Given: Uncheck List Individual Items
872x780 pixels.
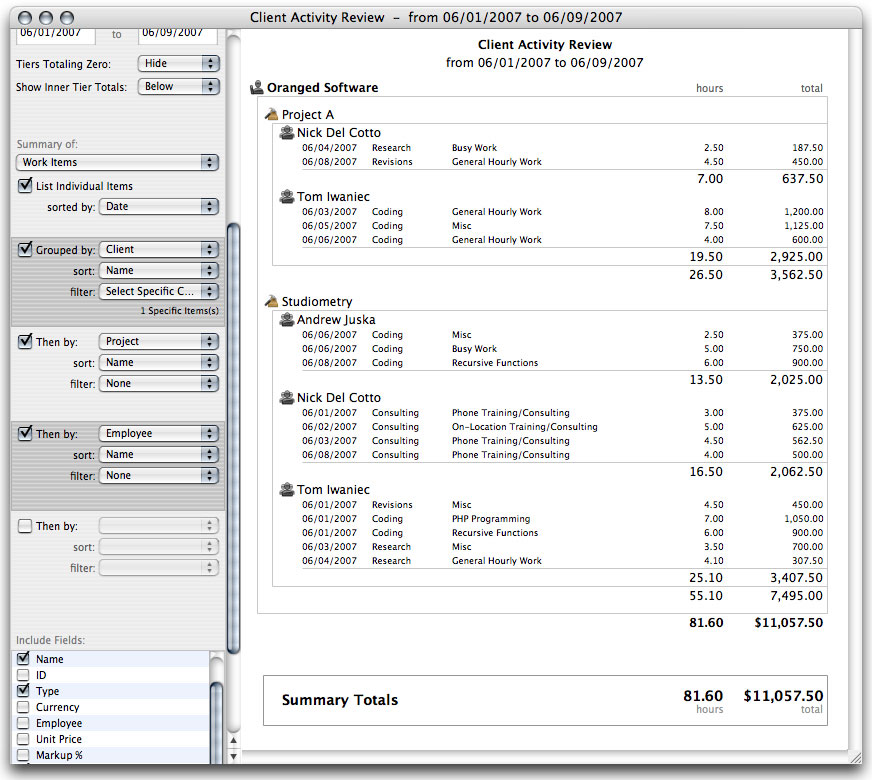Looking at the screenshot, I should coord(25,185).
